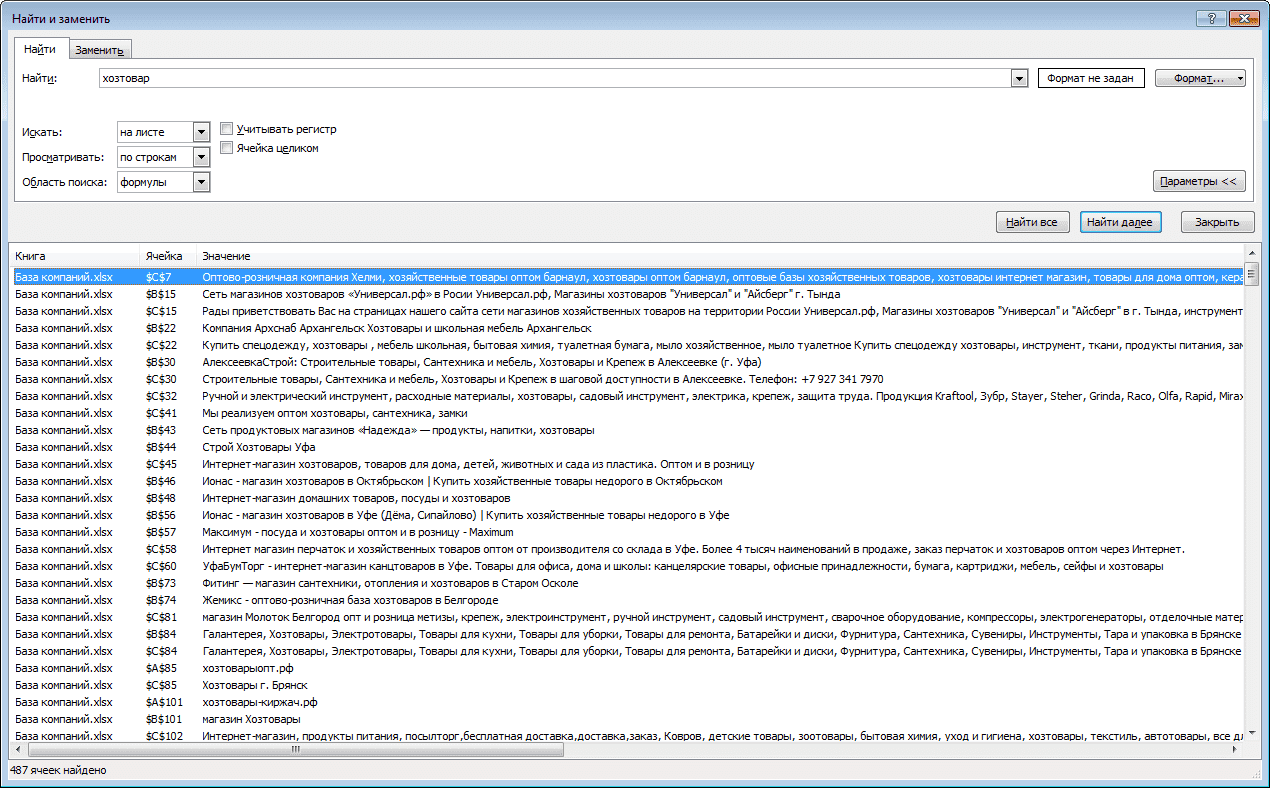Enable the Учитывать регистр checkbox
The height and width of the screenshot is (788, 1270).
[x=227, y=129]
